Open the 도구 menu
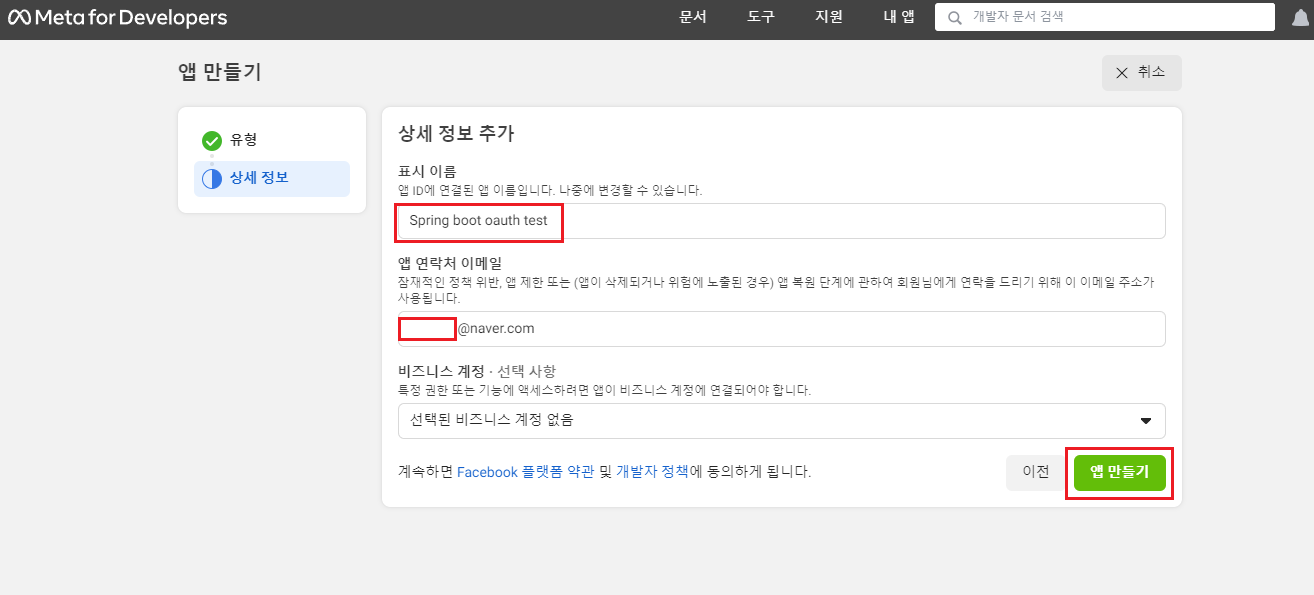The height and width of the screenshot is (595, 1314). (x=761, y=17)
